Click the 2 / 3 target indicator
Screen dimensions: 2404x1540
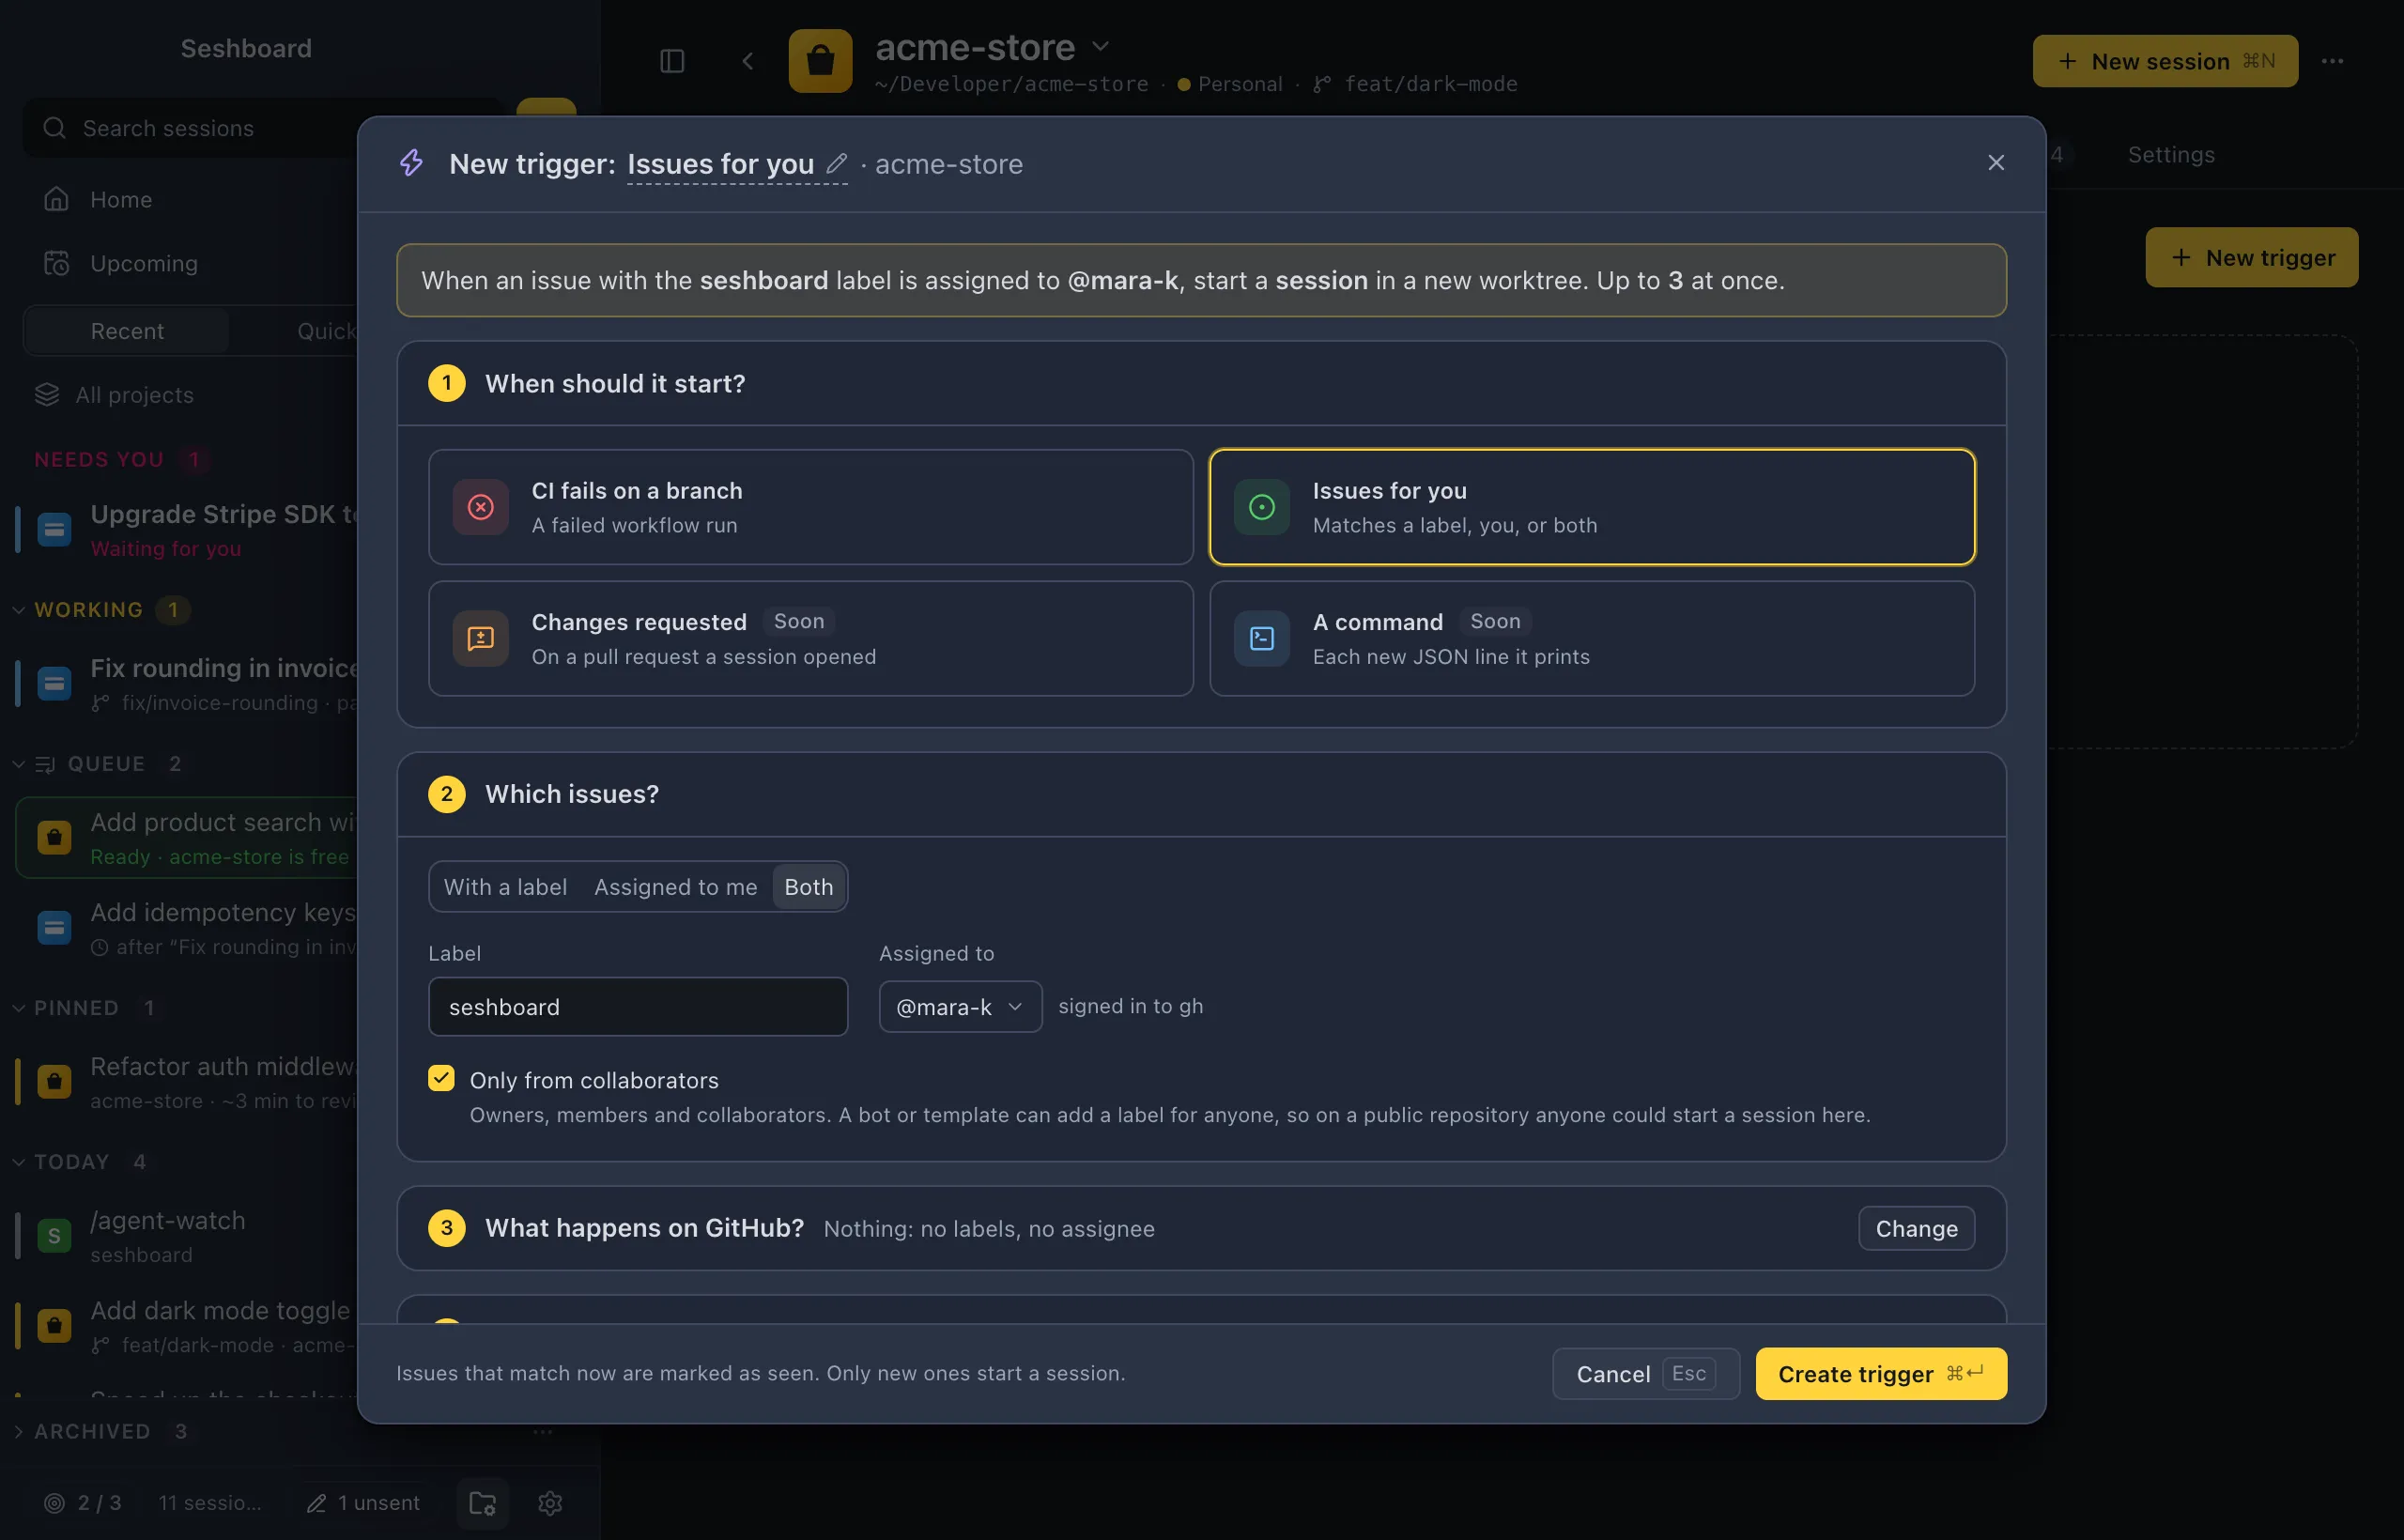(83, 1502)
